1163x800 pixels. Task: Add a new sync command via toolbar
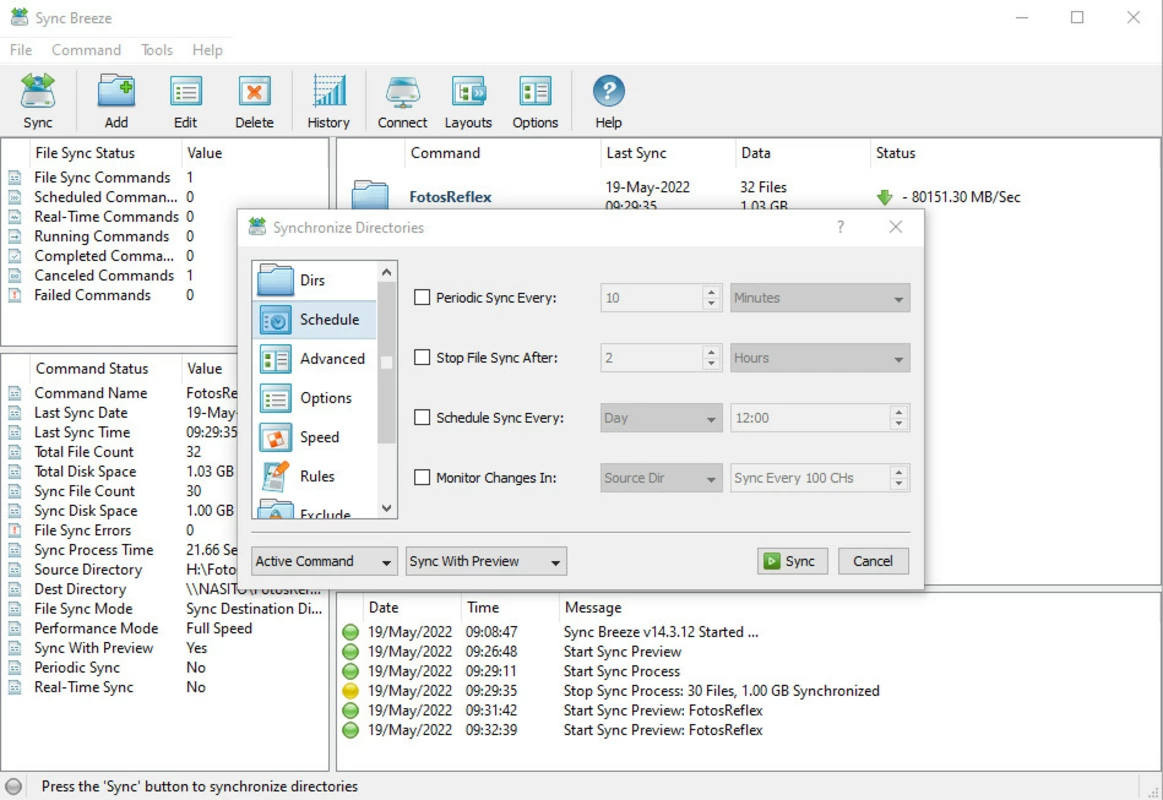[116, 102]
